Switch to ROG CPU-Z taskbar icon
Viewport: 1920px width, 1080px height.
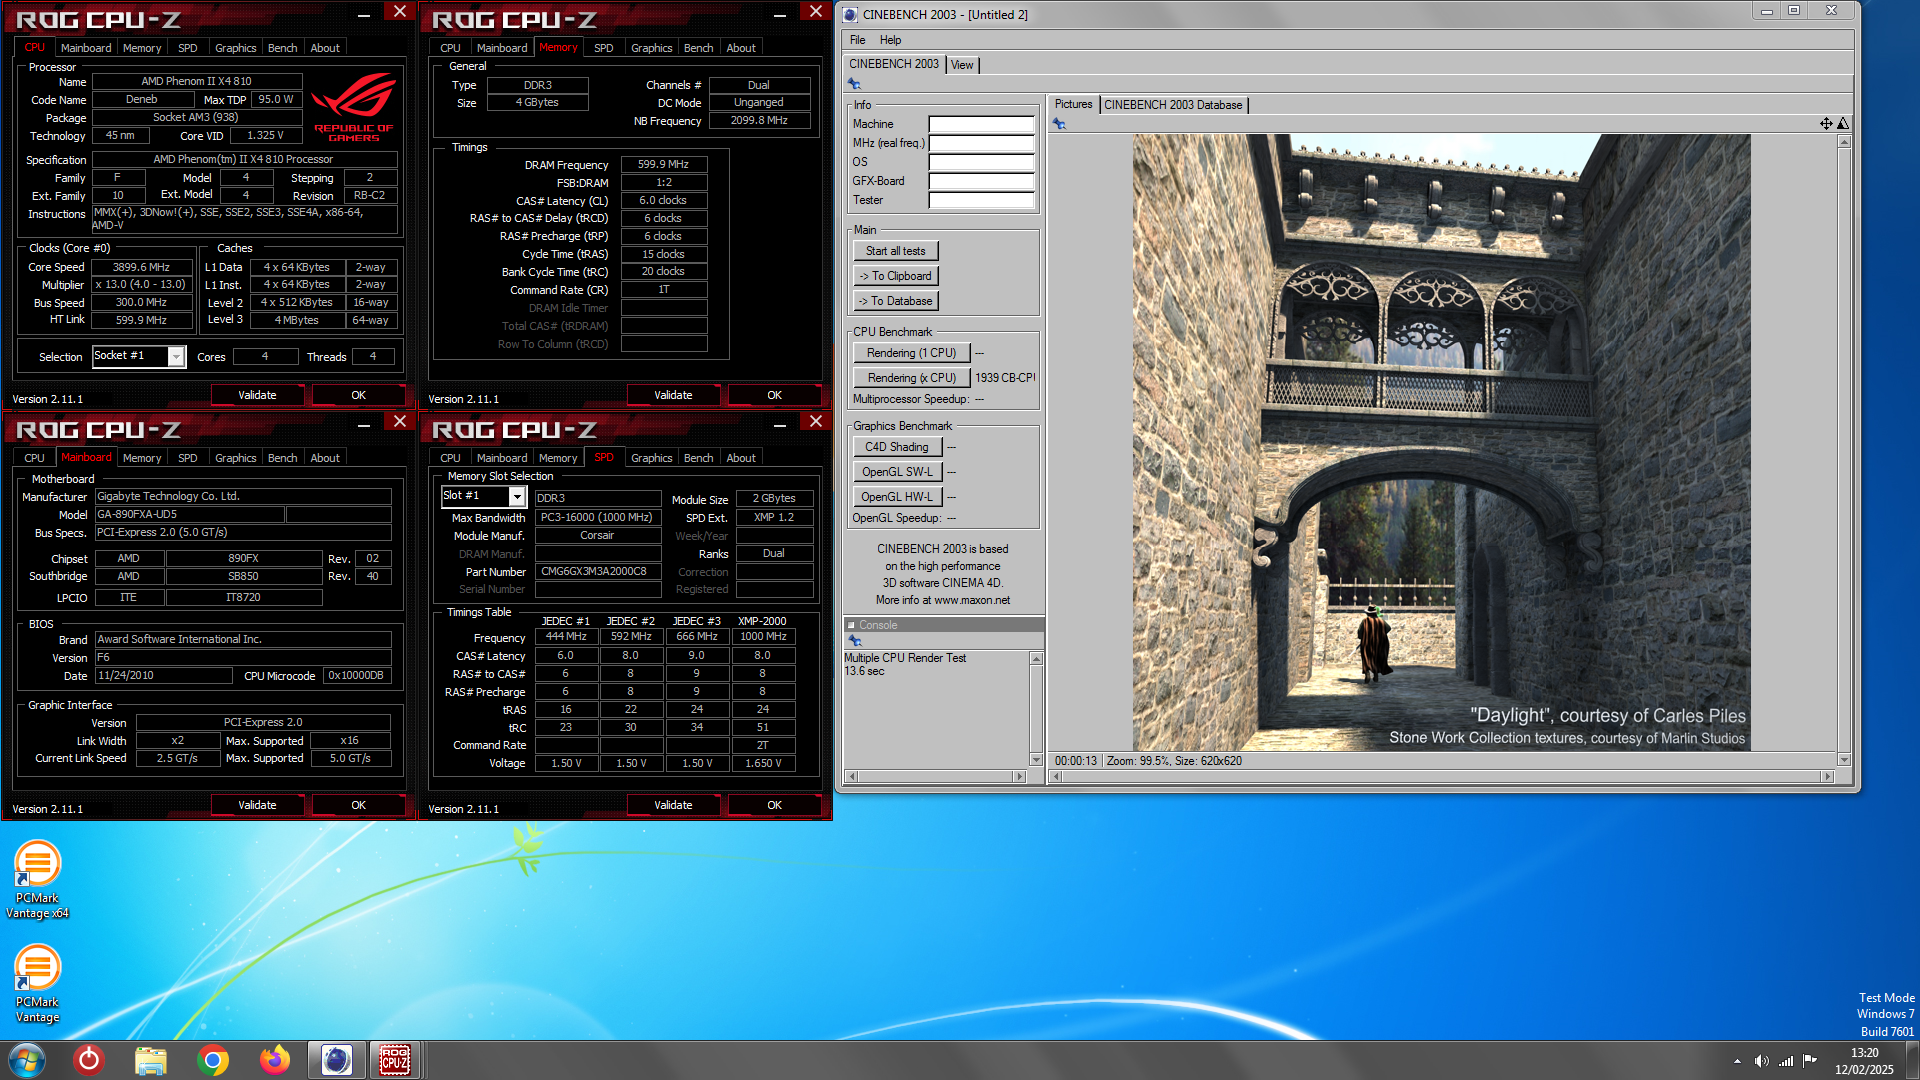(x=394, y=1060)
